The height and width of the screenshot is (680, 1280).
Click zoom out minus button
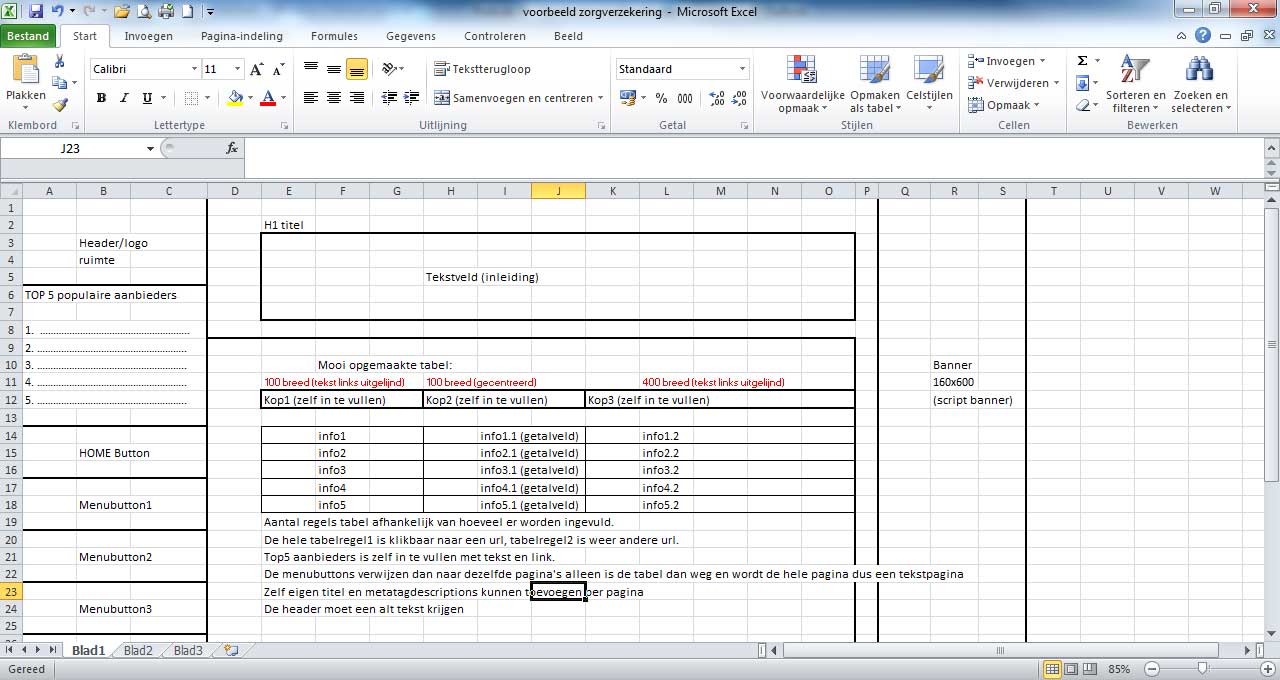1152,669
